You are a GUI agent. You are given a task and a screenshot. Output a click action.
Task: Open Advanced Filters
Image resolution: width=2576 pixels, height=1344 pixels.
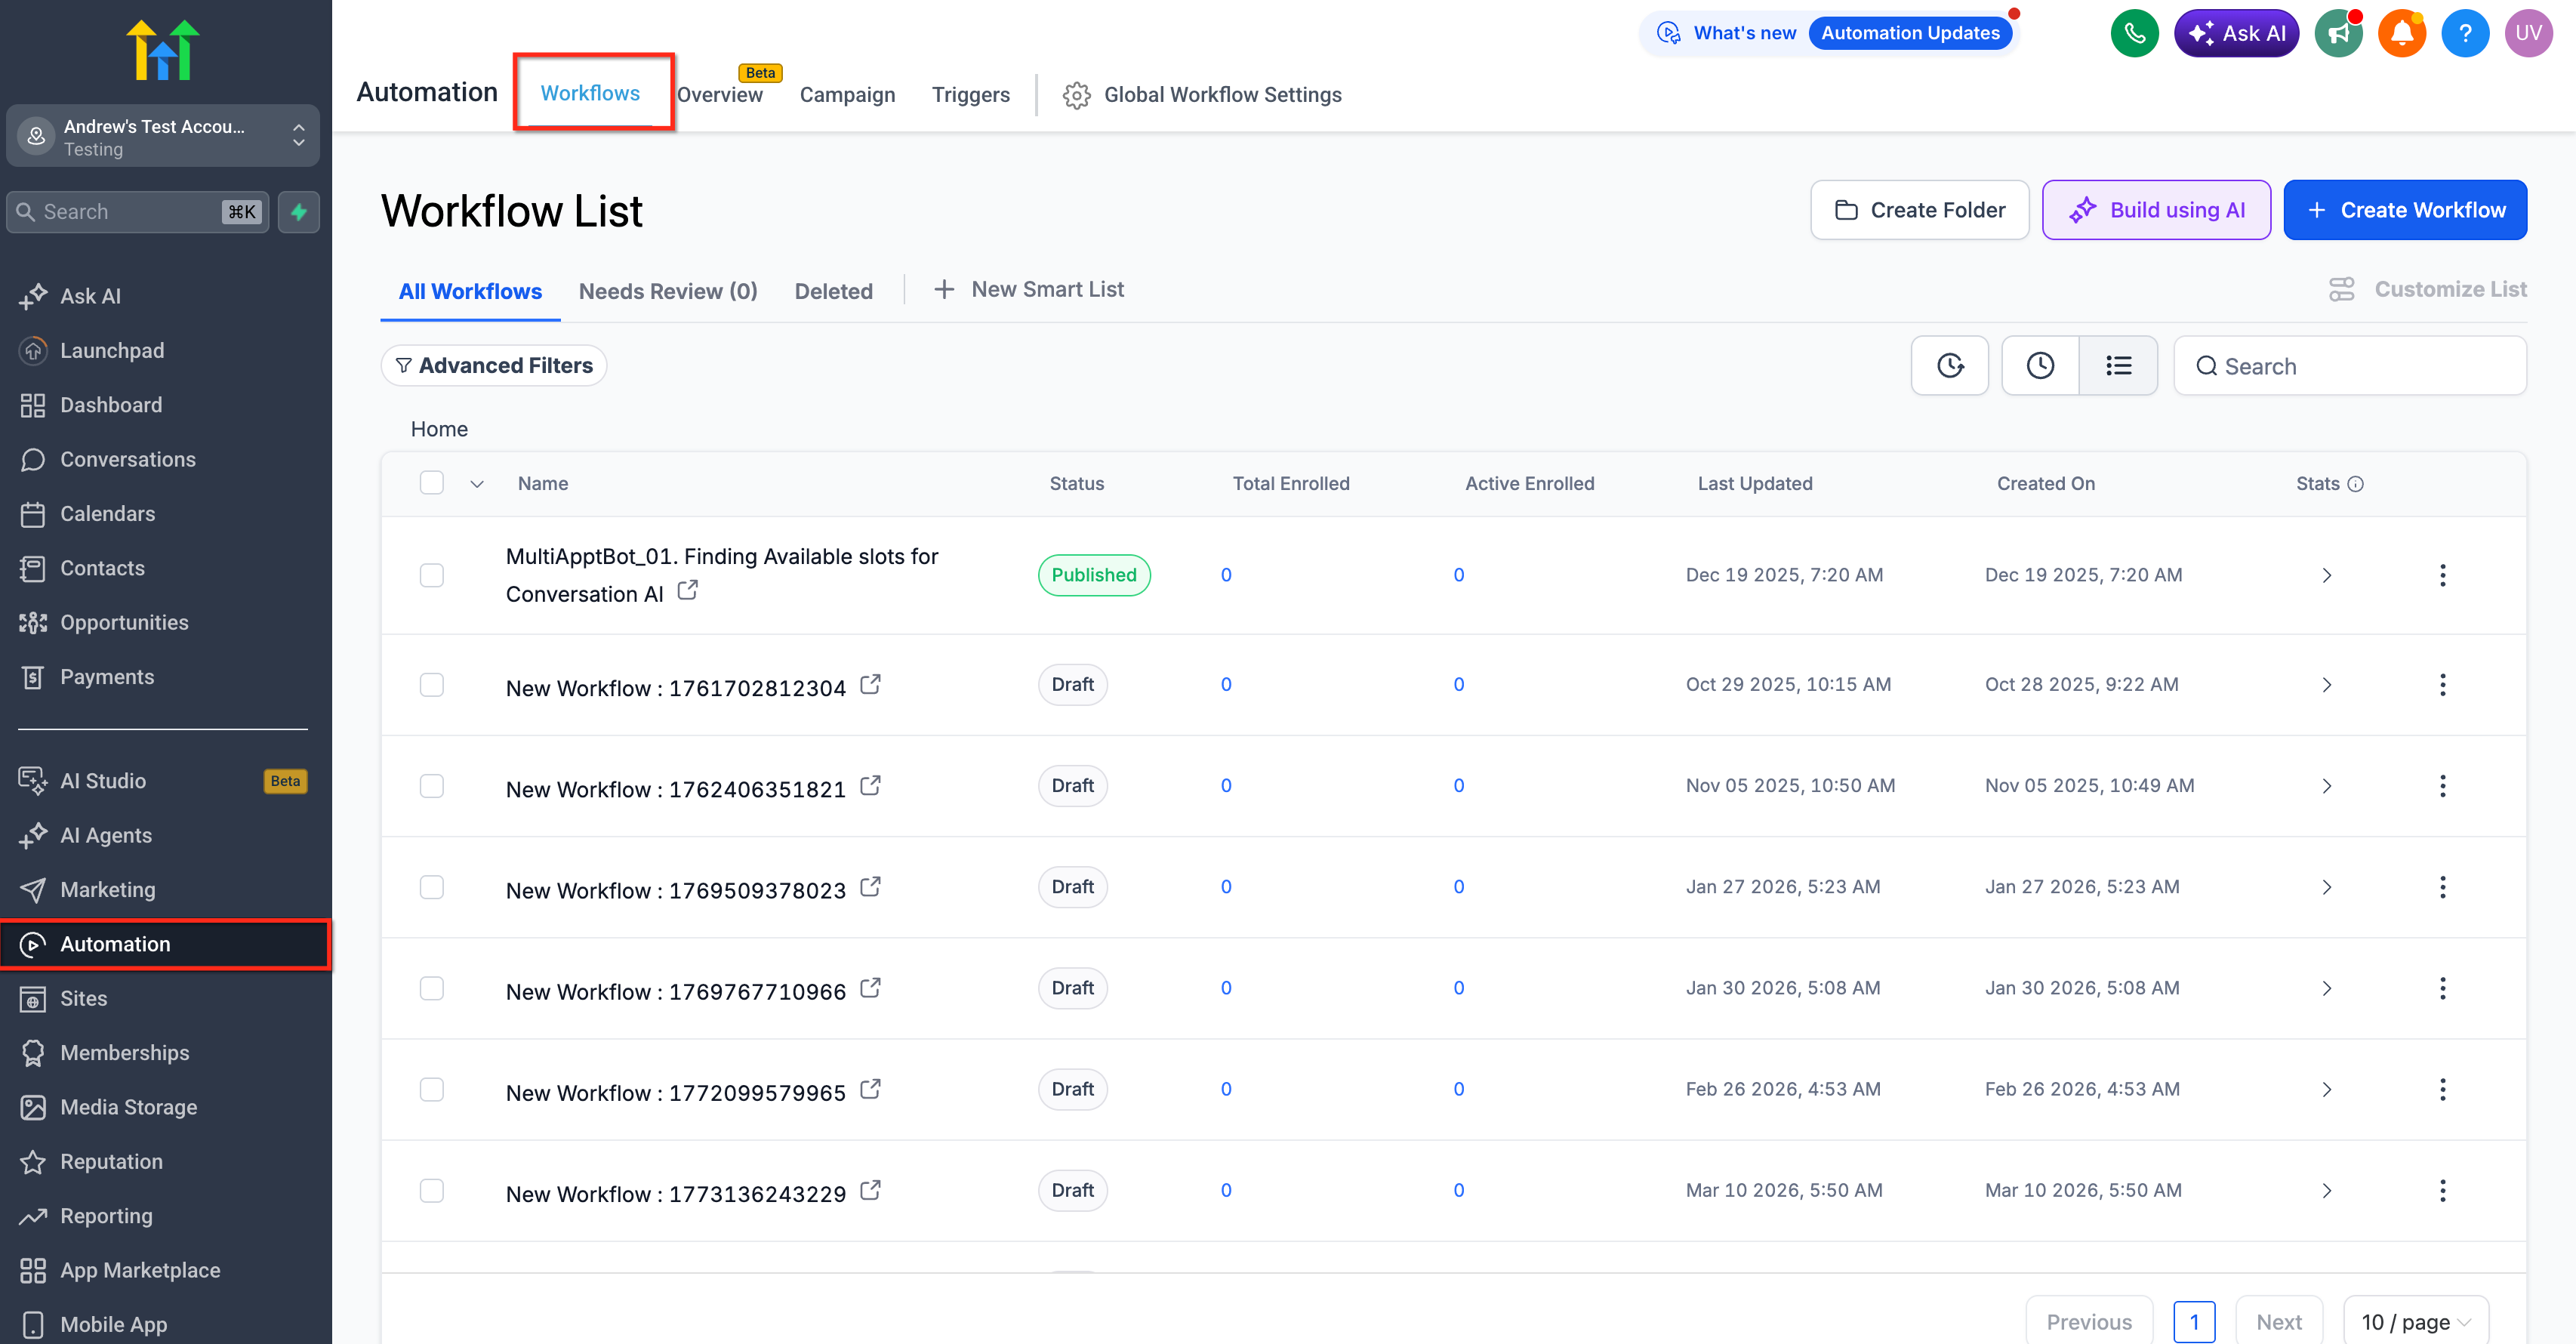tap(494, 366)
